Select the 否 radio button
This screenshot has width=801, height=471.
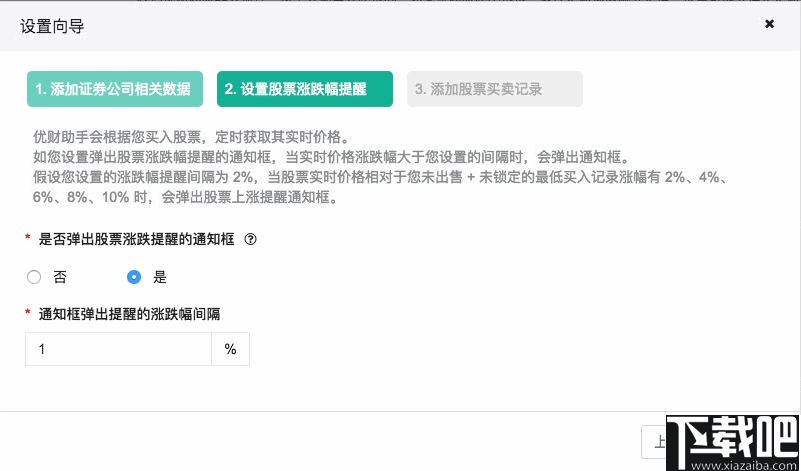pos(34,277)
